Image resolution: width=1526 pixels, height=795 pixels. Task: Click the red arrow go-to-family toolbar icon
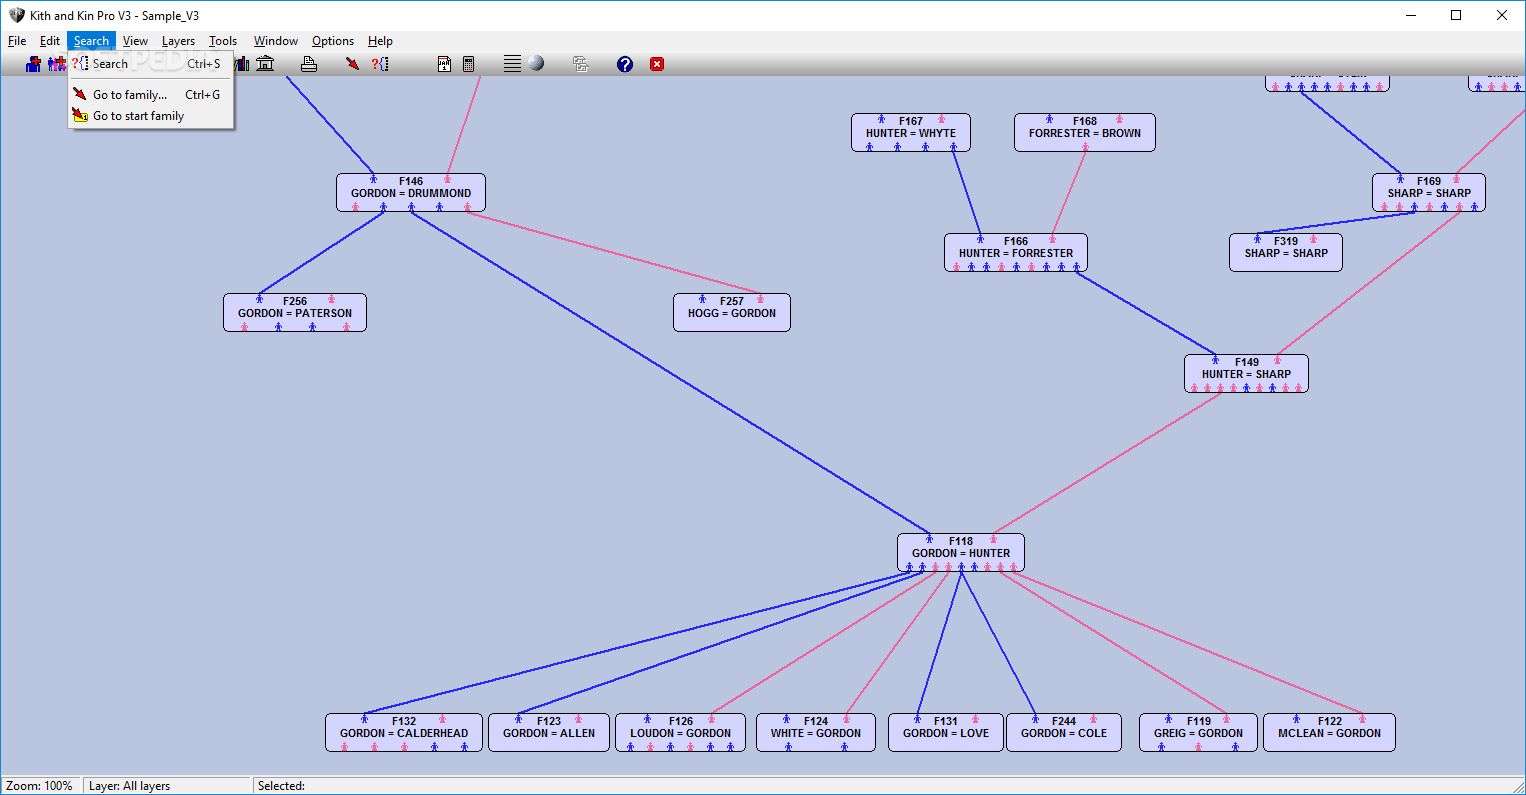[353, 64]
